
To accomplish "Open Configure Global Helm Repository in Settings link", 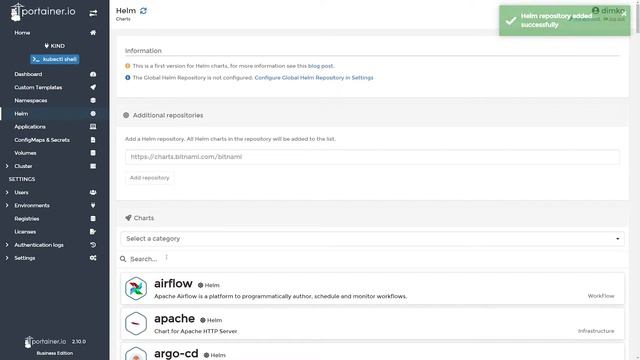I will click(314, 78).
